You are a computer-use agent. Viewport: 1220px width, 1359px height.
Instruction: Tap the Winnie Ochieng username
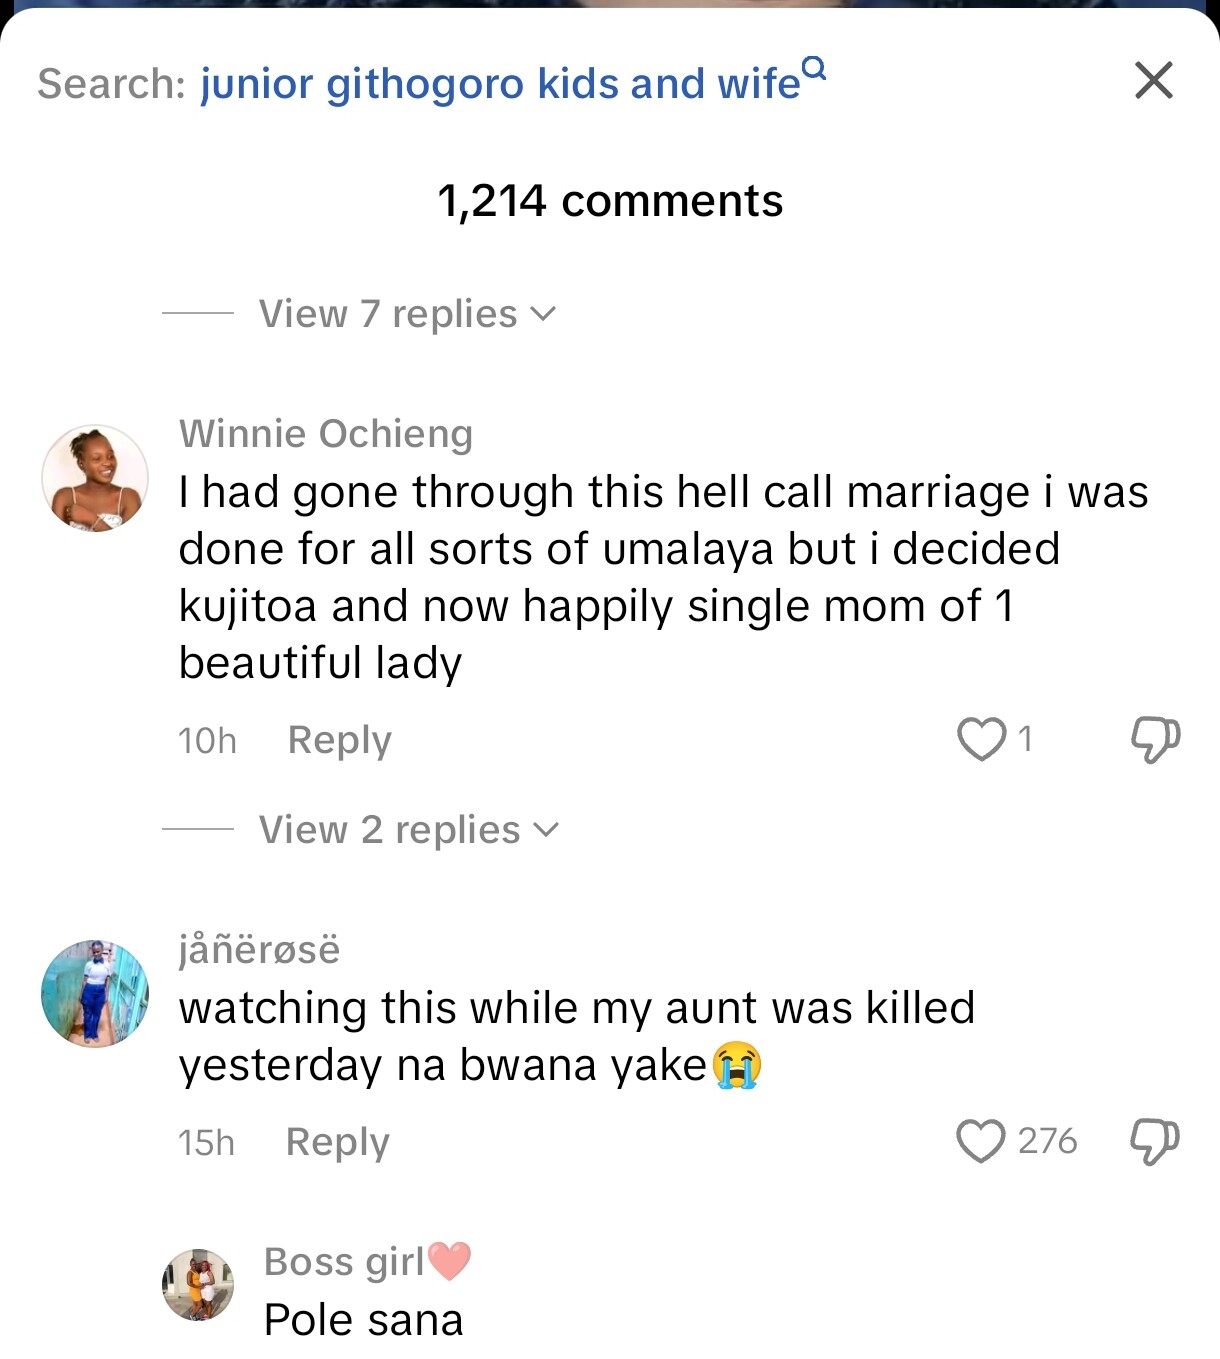tap(326, 434)
